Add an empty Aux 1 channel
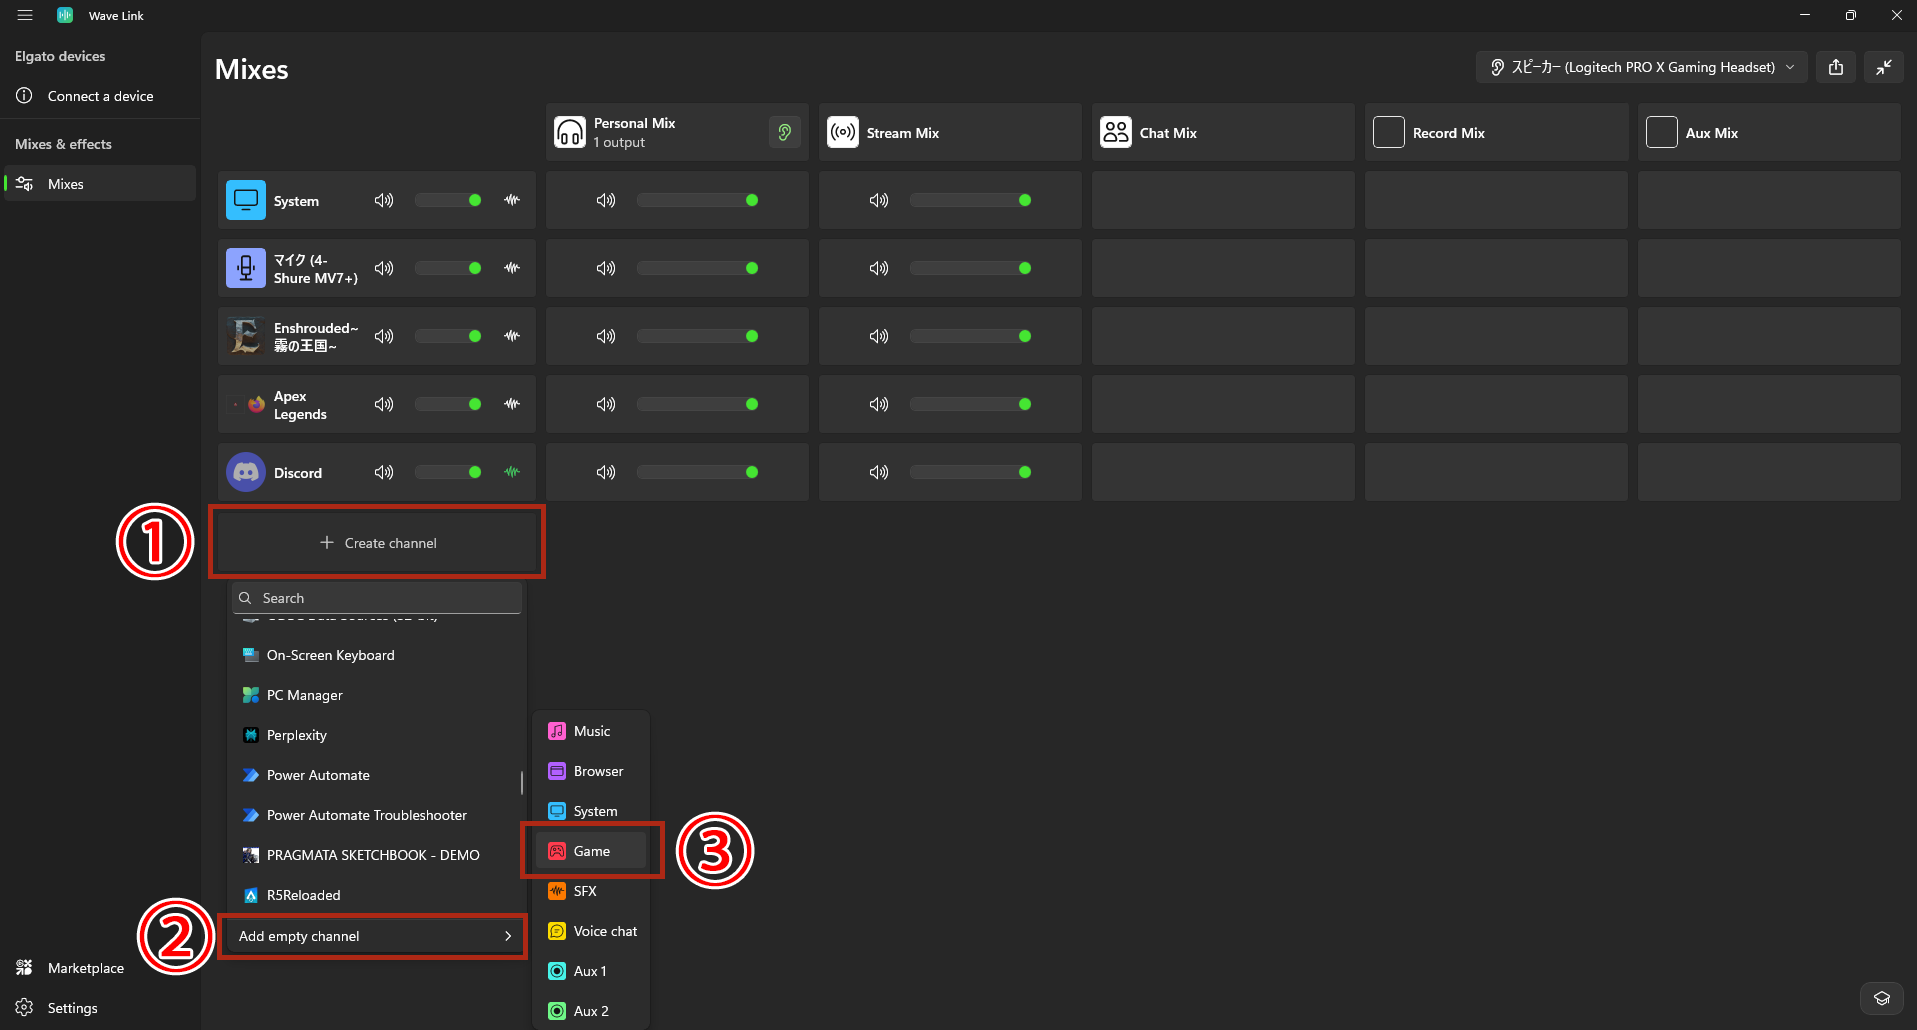 tap(591, 971)
